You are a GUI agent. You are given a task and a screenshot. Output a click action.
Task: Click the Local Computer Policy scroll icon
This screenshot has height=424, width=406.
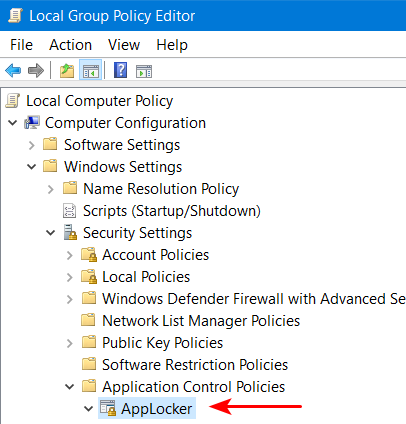pos(13,101)
